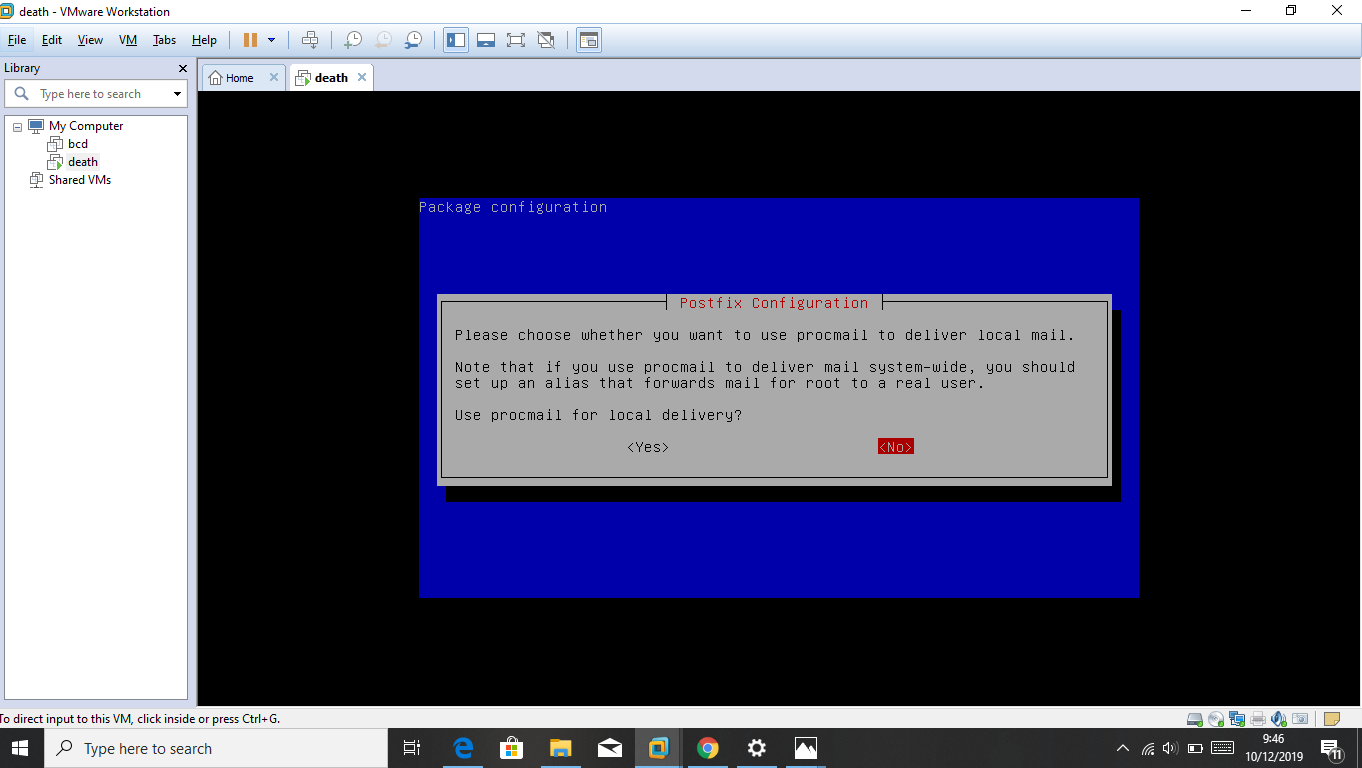Open the Action Center notifications
1362x768 pixels.
[1332, 748]
